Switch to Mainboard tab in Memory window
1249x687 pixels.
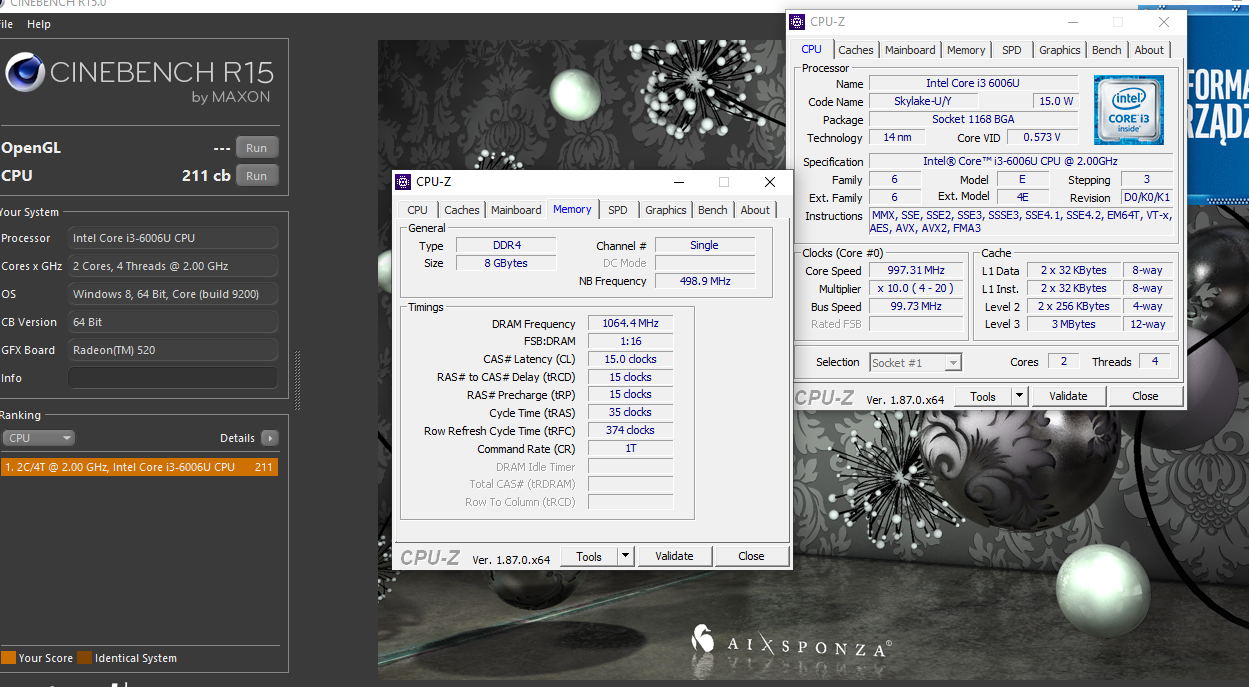click(x=516, y=210)
